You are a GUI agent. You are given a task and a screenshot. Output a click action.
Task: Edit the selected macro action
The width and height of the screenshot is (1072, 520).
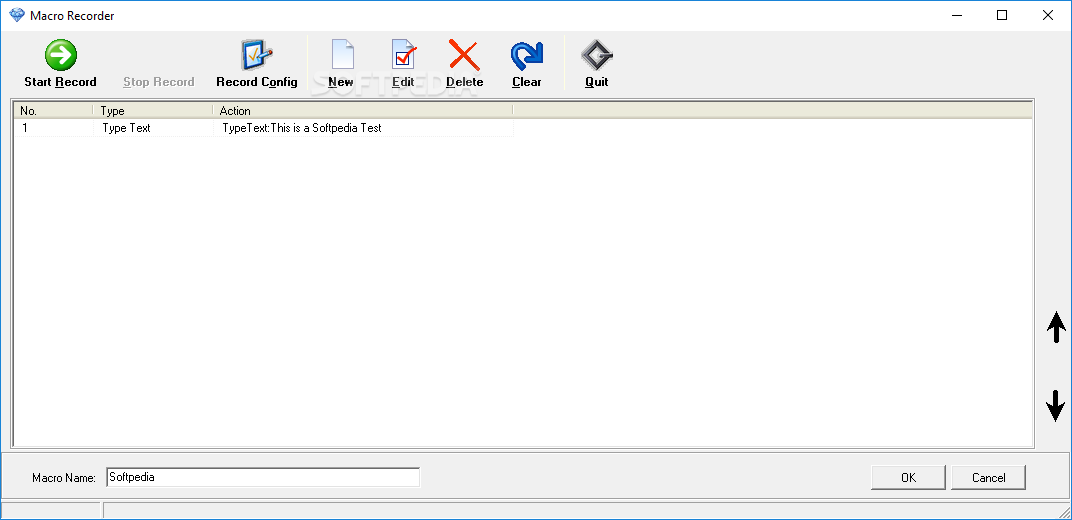[403, 64]
